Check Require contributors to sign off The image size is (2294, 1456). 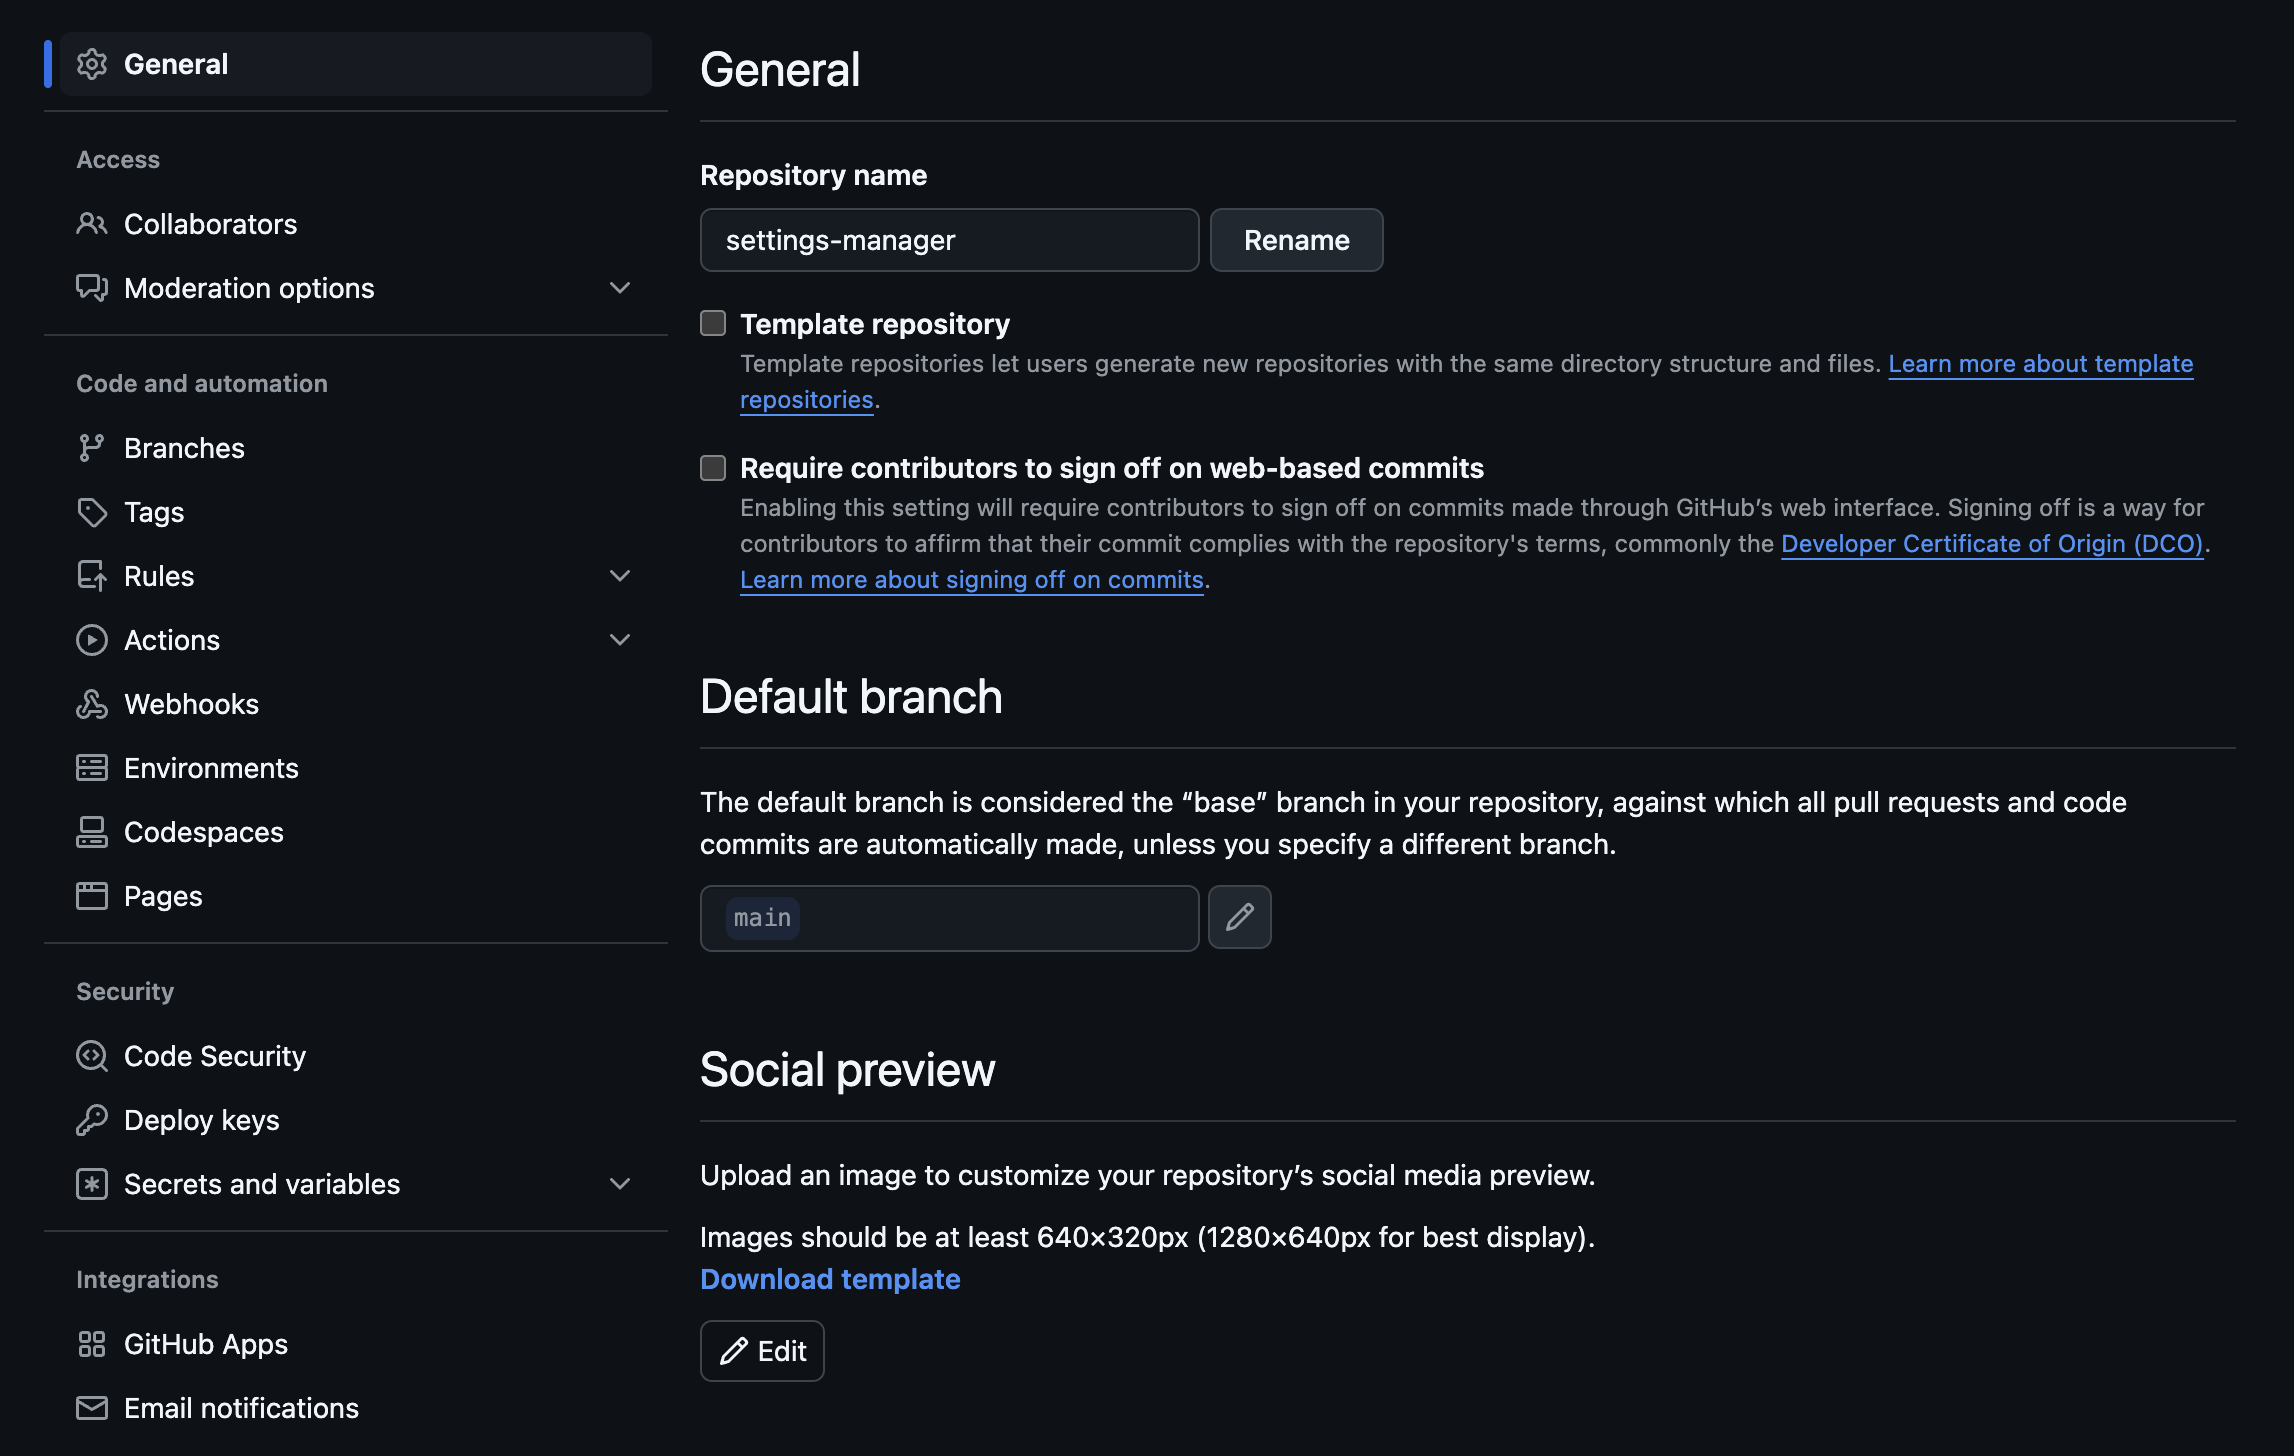tap(713, 468)
